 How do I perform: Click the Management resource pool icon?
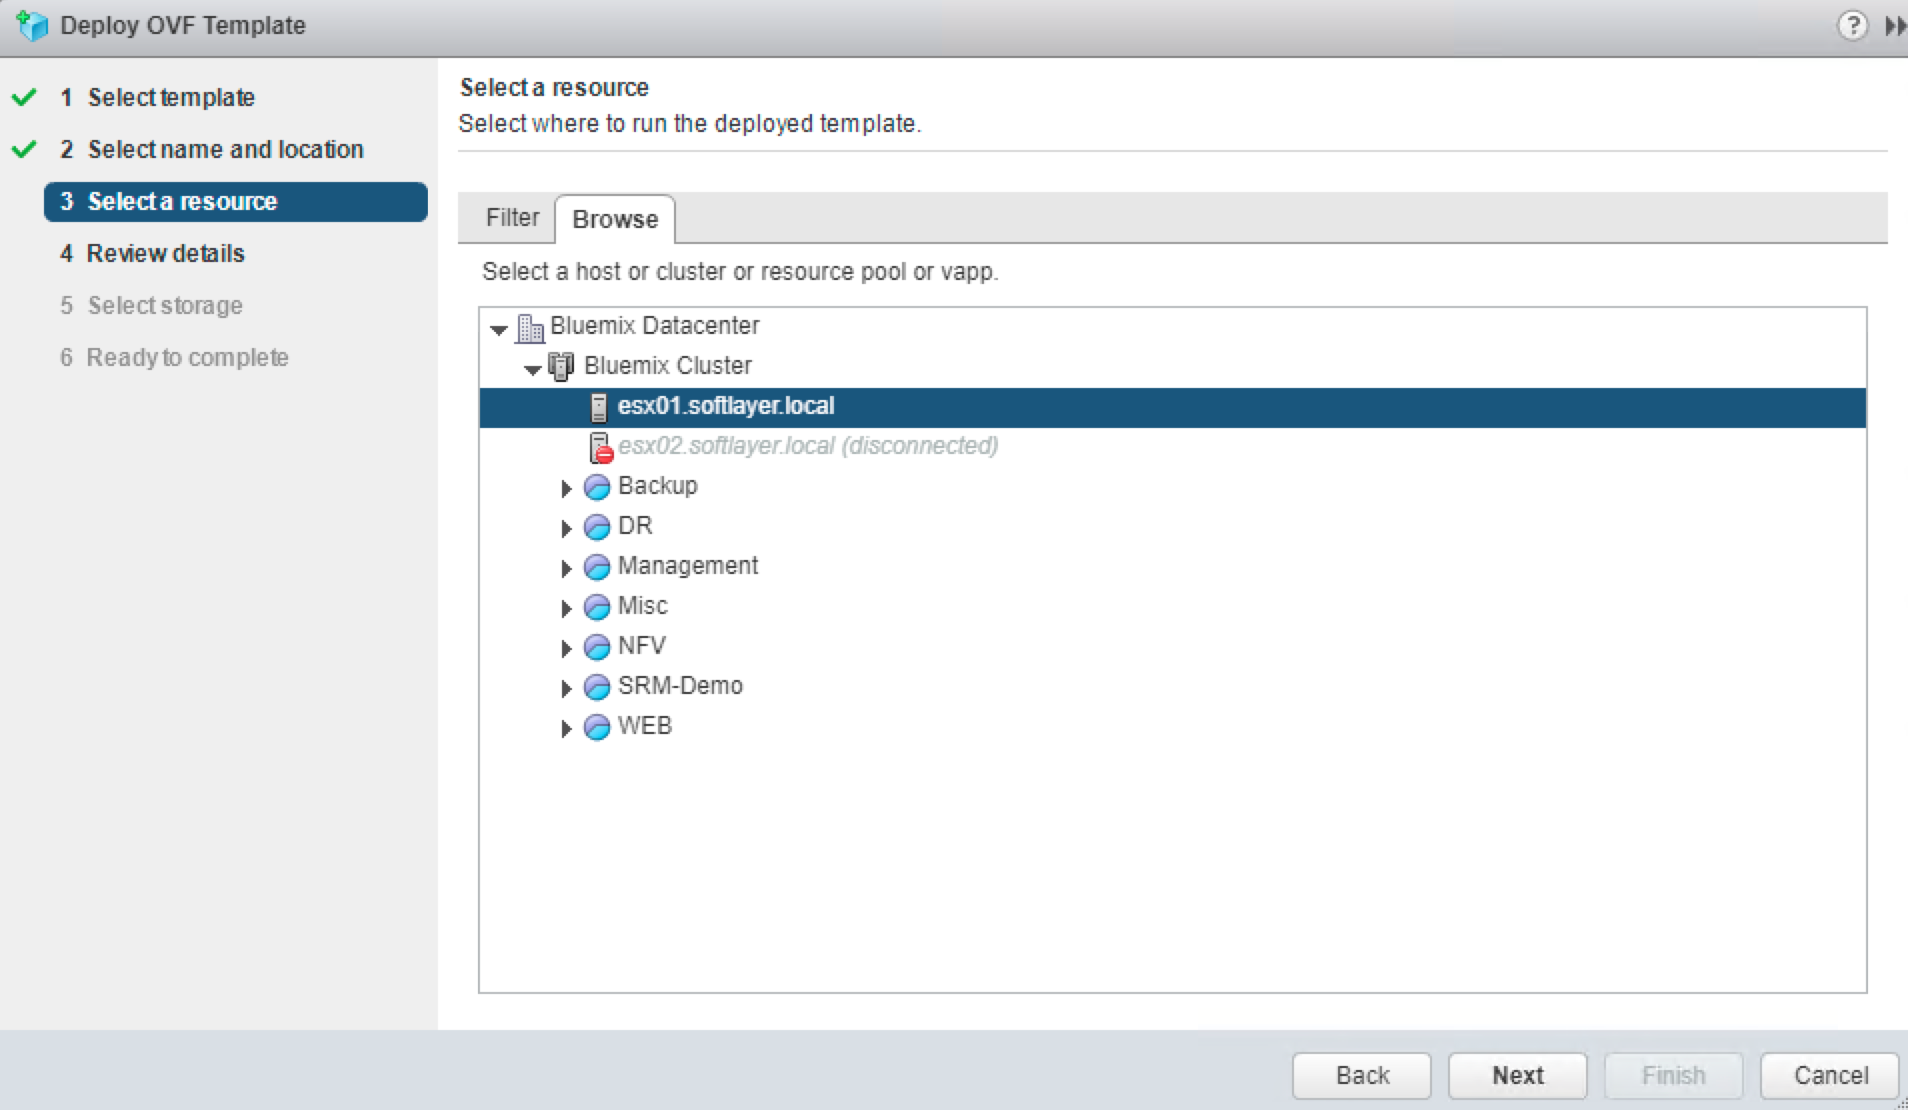[x=596, y=566]
